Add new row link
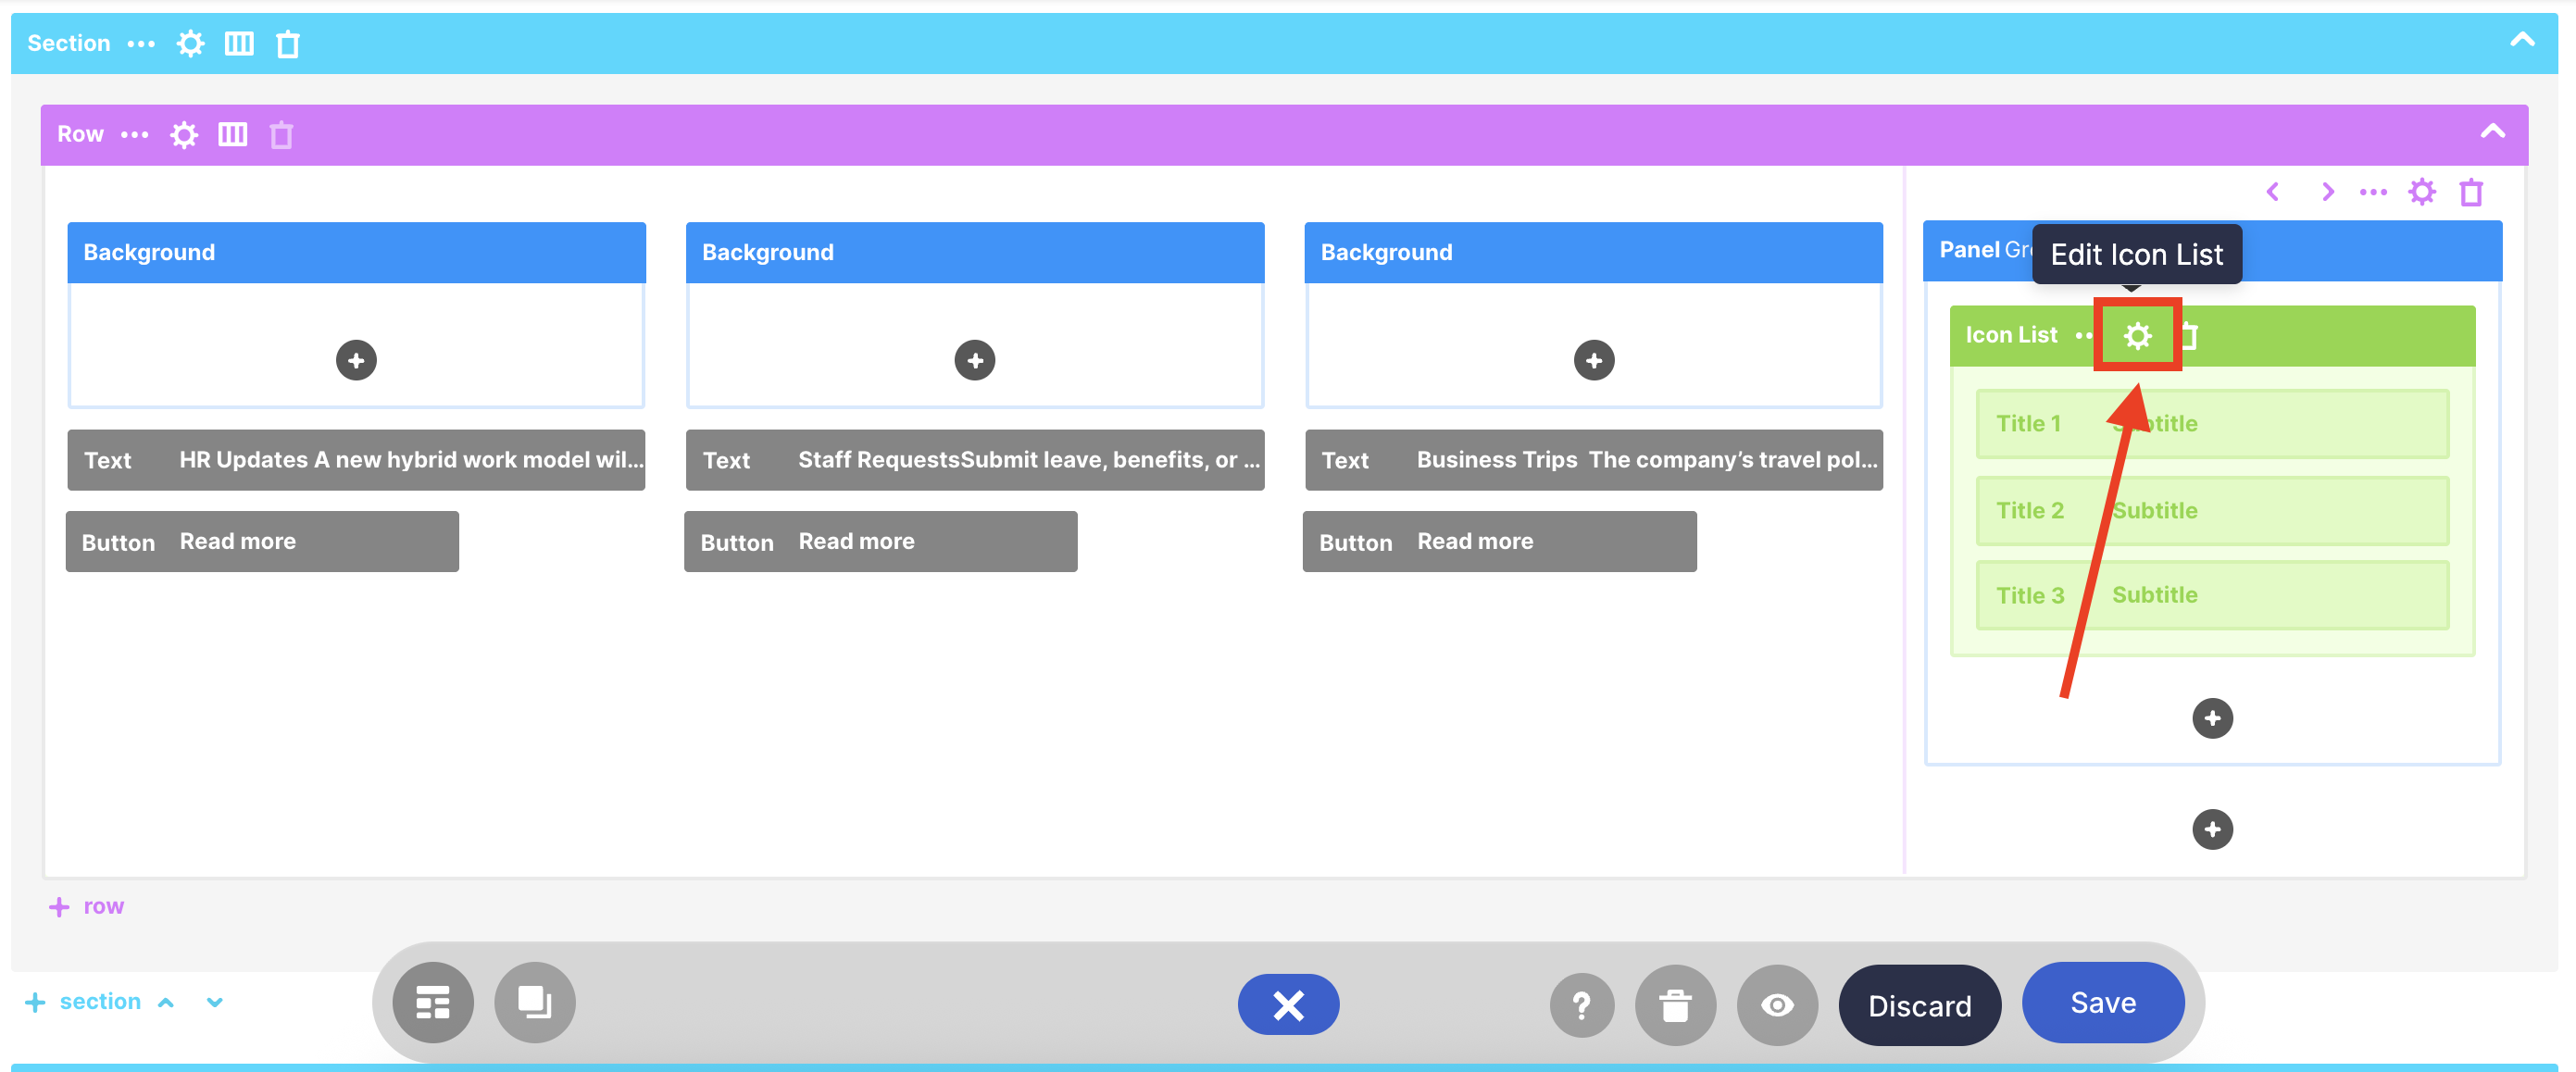 pos(88,906)
